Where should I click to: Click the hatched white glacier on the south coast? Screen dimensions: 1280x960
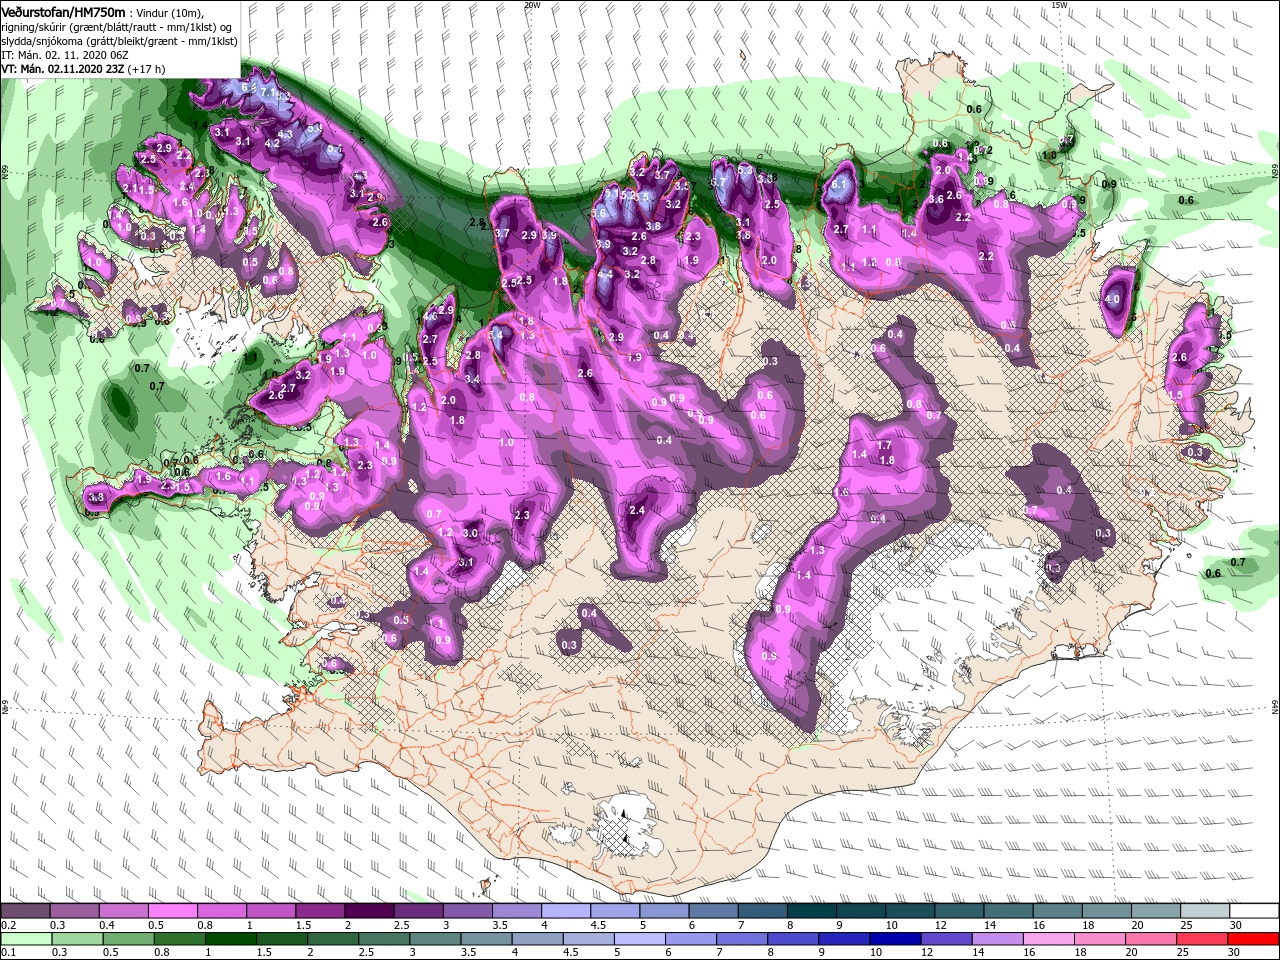point(627,826)
